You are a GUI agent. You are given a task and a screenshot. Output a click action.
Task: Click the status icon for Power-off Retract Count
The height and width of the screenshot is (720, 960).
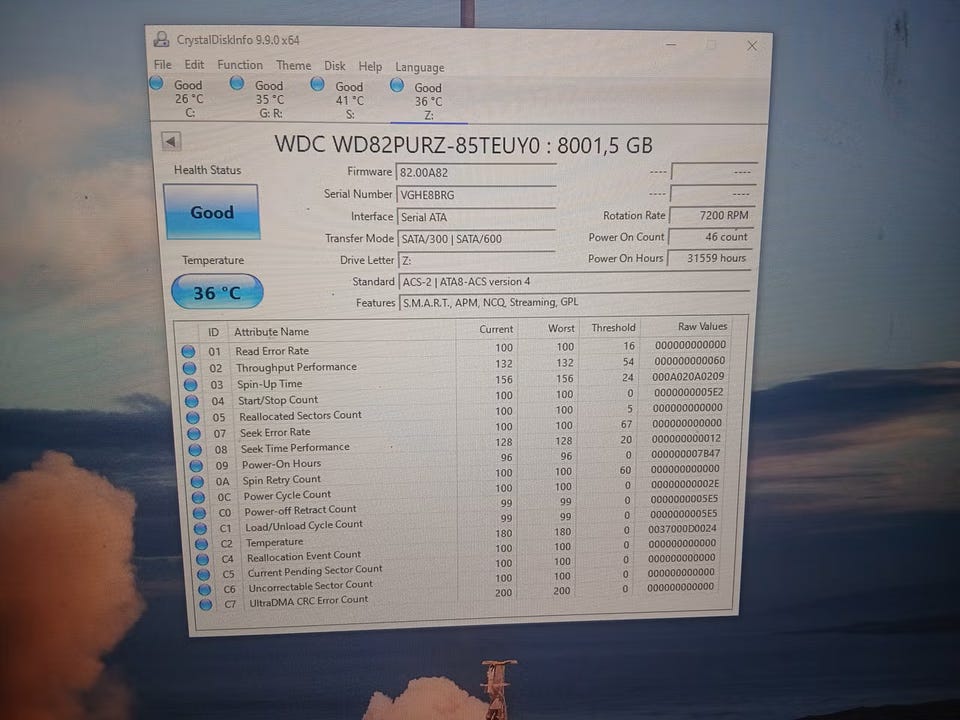pos(200,512)
